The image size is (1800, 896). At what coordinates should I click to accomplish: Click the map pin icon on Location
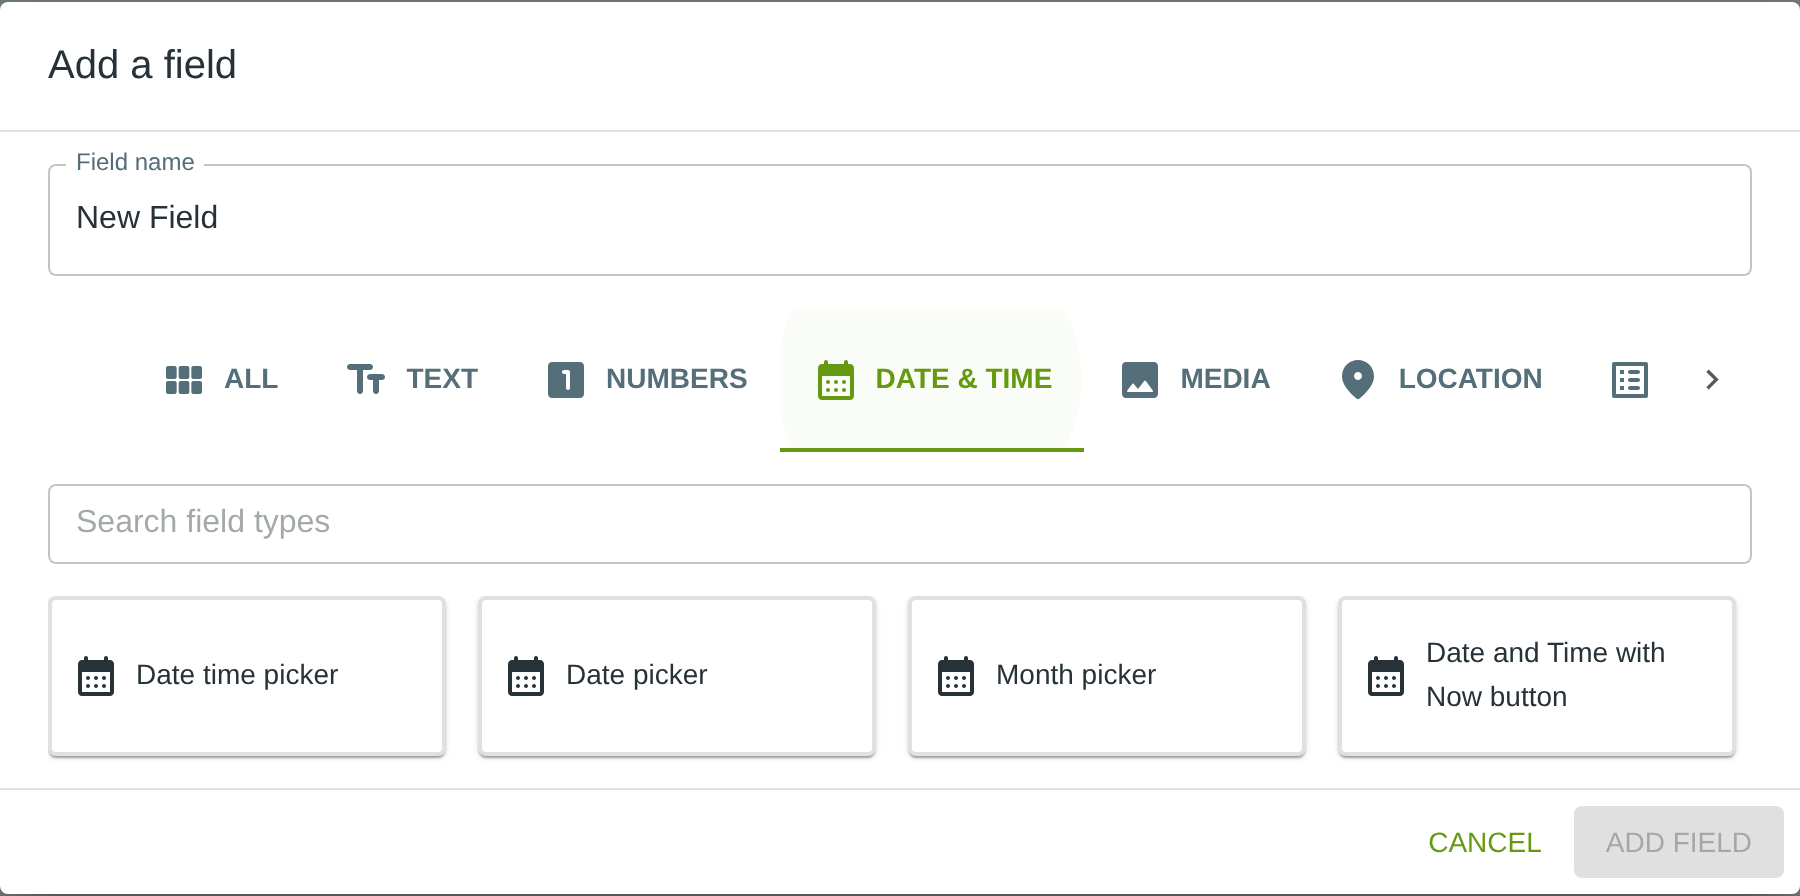click(x=1358, y=380)
